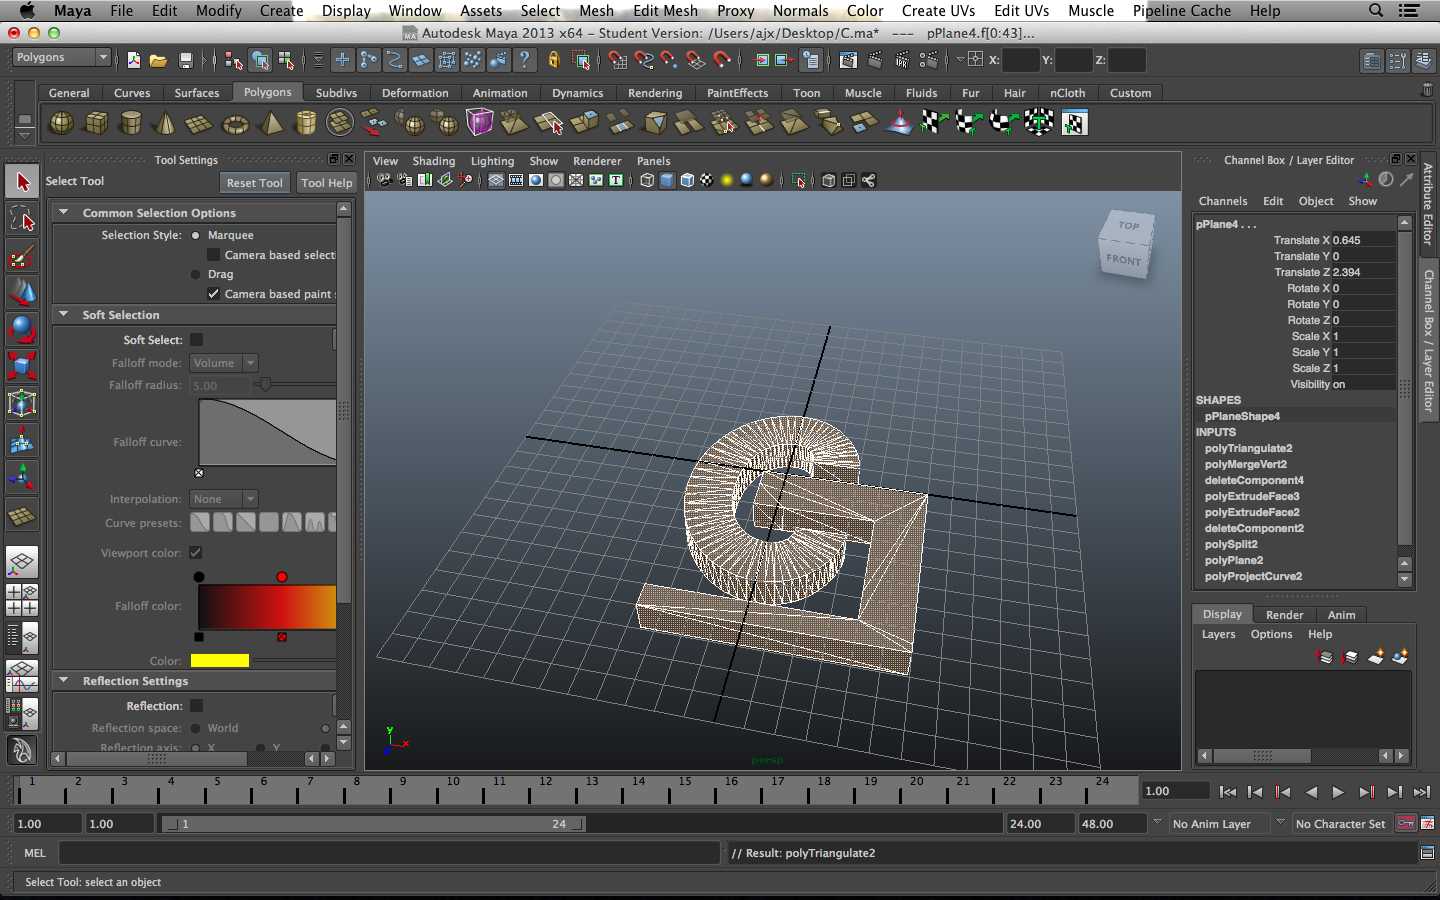
Task: Select the Lasso tool in toolbox
Action: 22,219
